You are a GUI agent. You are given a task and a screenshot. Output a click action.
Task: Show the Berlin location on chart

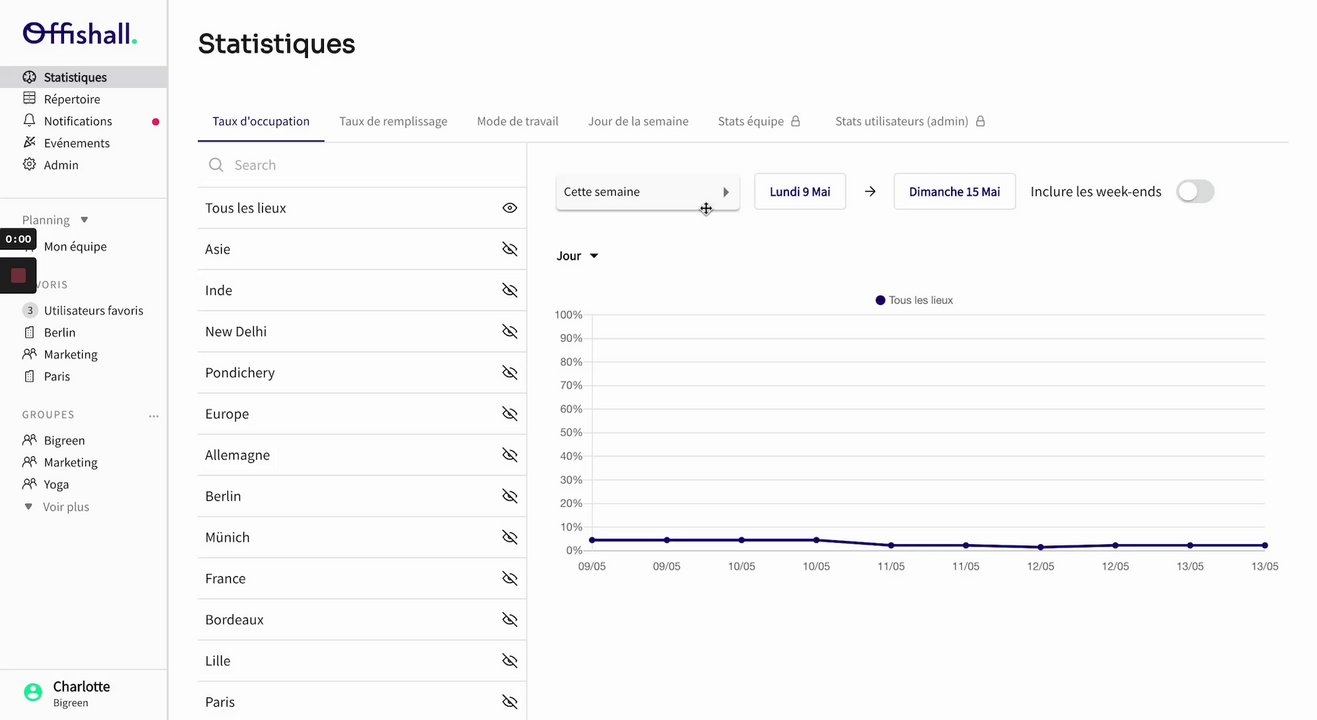click(x=510, y=496)
